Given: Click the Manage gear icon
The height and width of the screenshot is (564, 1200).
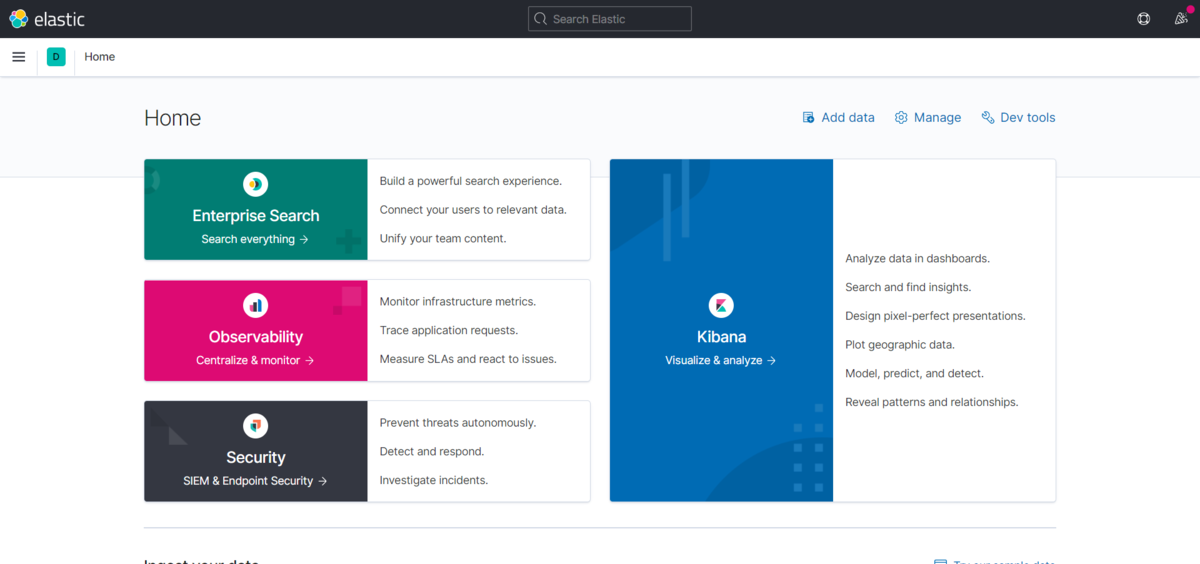Looking at the screenshot, I should (x=901, y=118).
